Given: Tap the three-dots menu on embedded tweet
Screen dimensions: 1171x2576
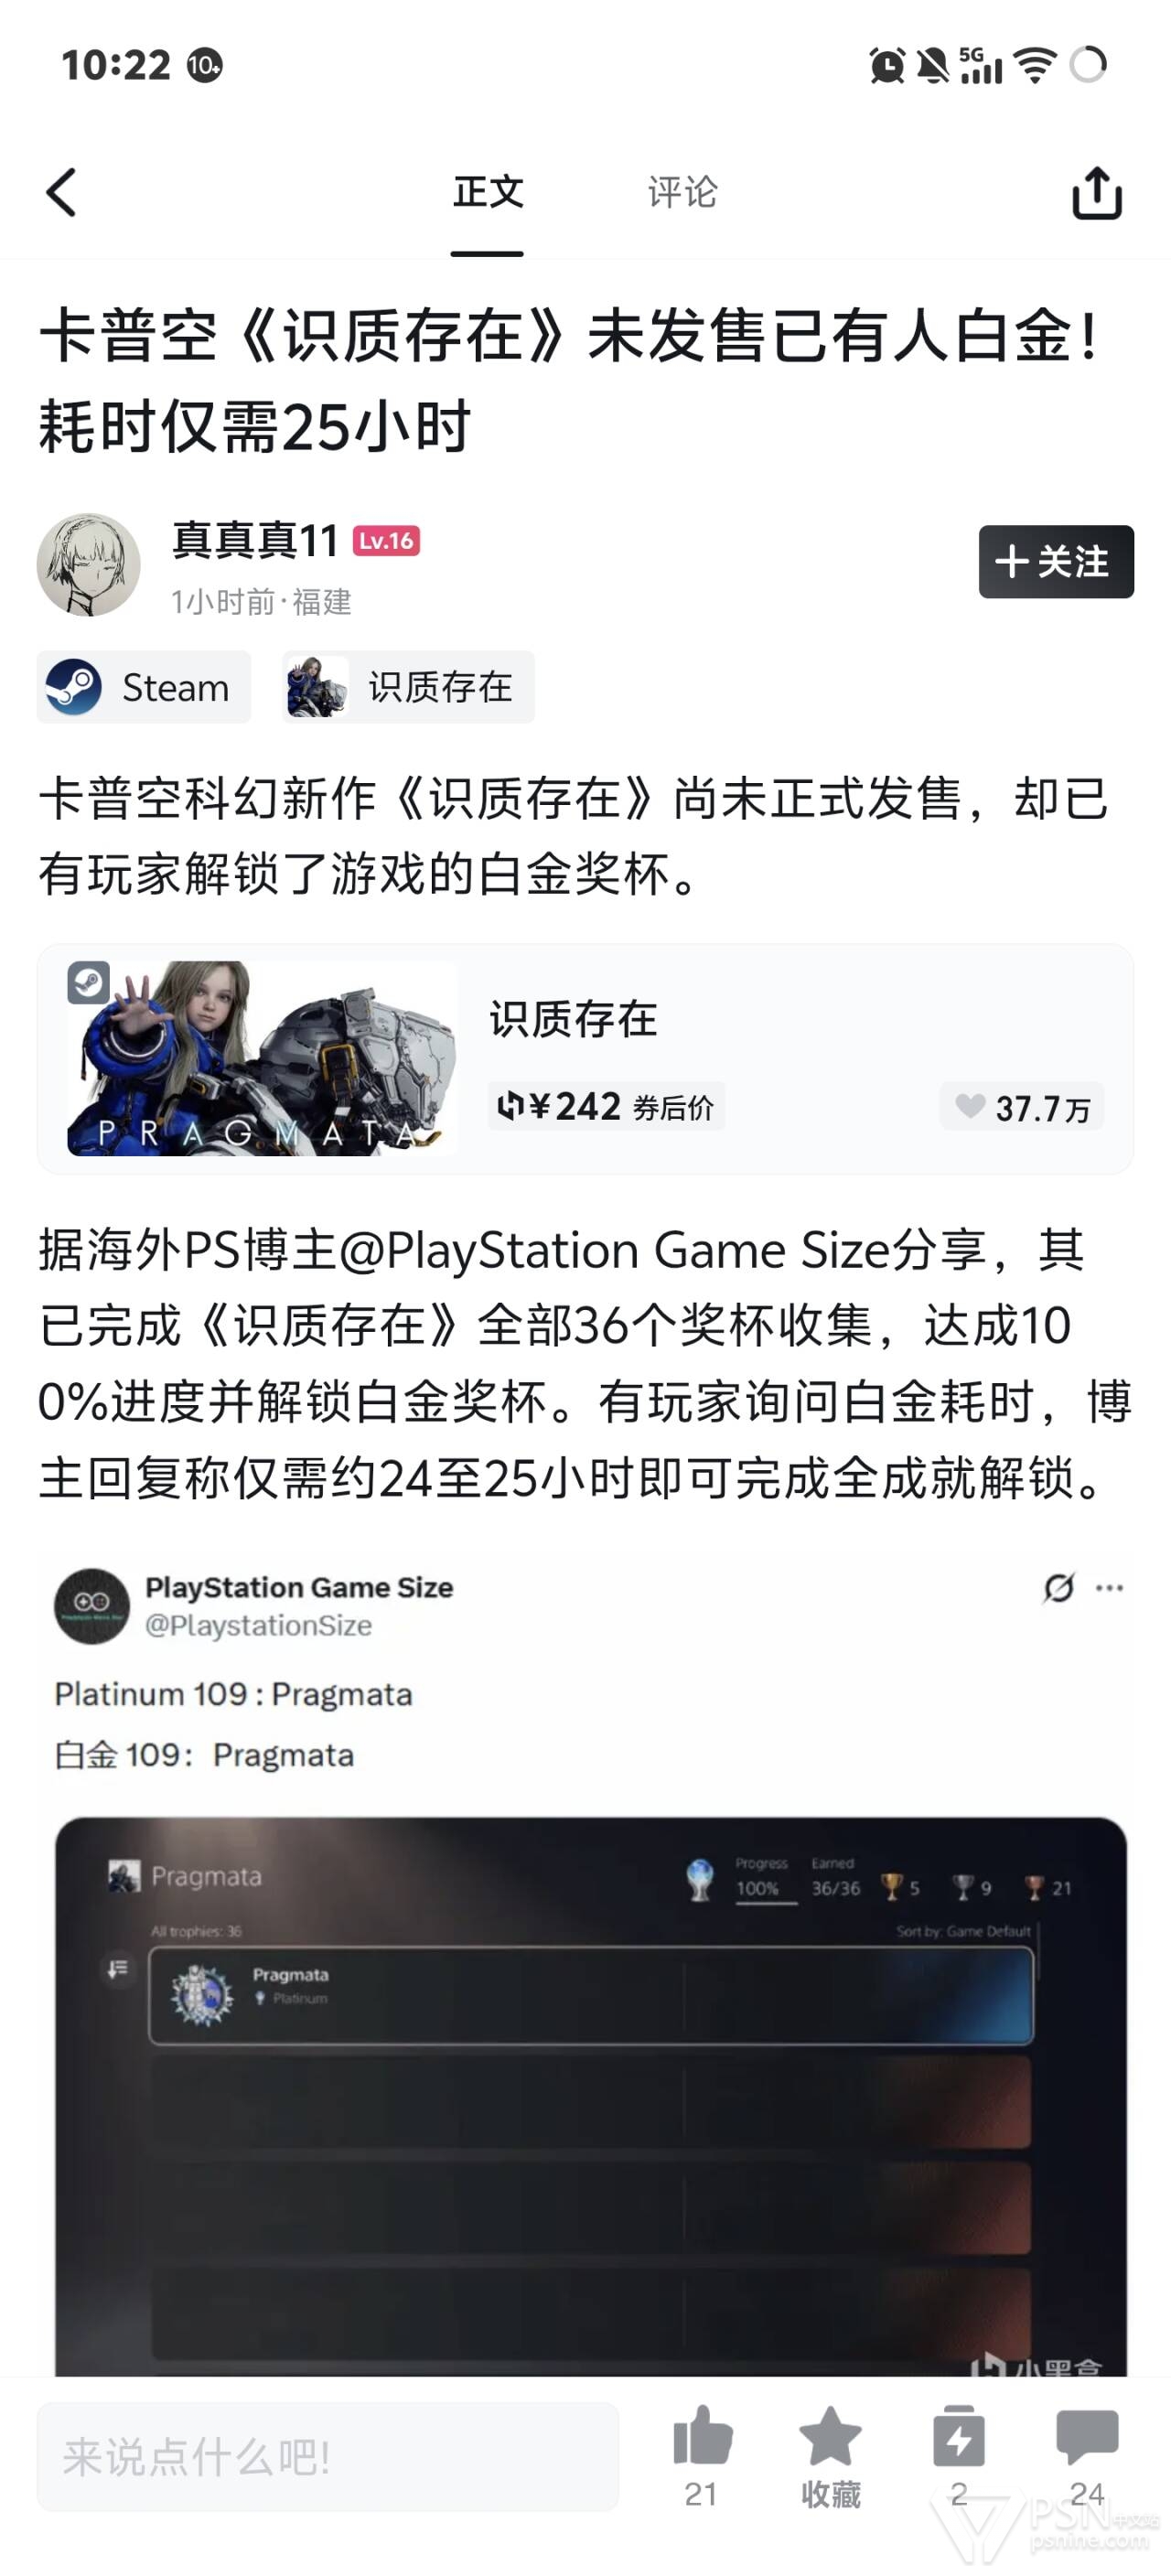Looking at the screenshot, I should pyautogui.click(x=1109, y=1588).
